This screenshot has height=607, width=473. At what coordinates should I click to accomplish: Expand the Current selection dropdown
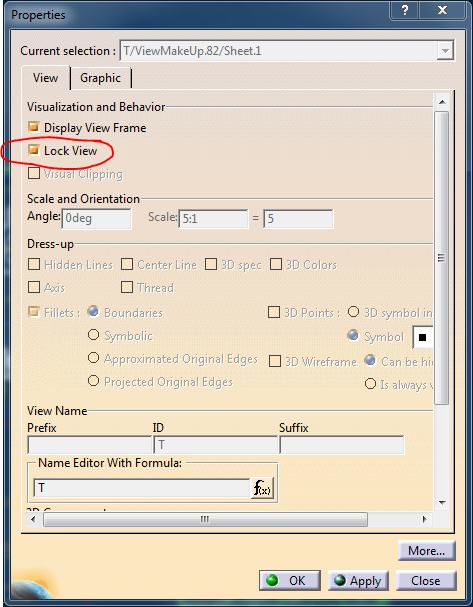click(445, 51)
